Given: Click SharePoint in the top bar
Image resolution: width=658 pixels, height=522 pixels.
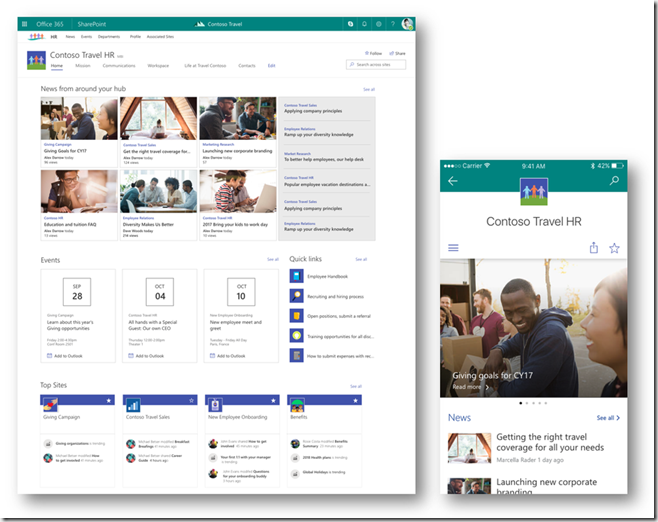Looking at the screenshot, I should point(91,24).
